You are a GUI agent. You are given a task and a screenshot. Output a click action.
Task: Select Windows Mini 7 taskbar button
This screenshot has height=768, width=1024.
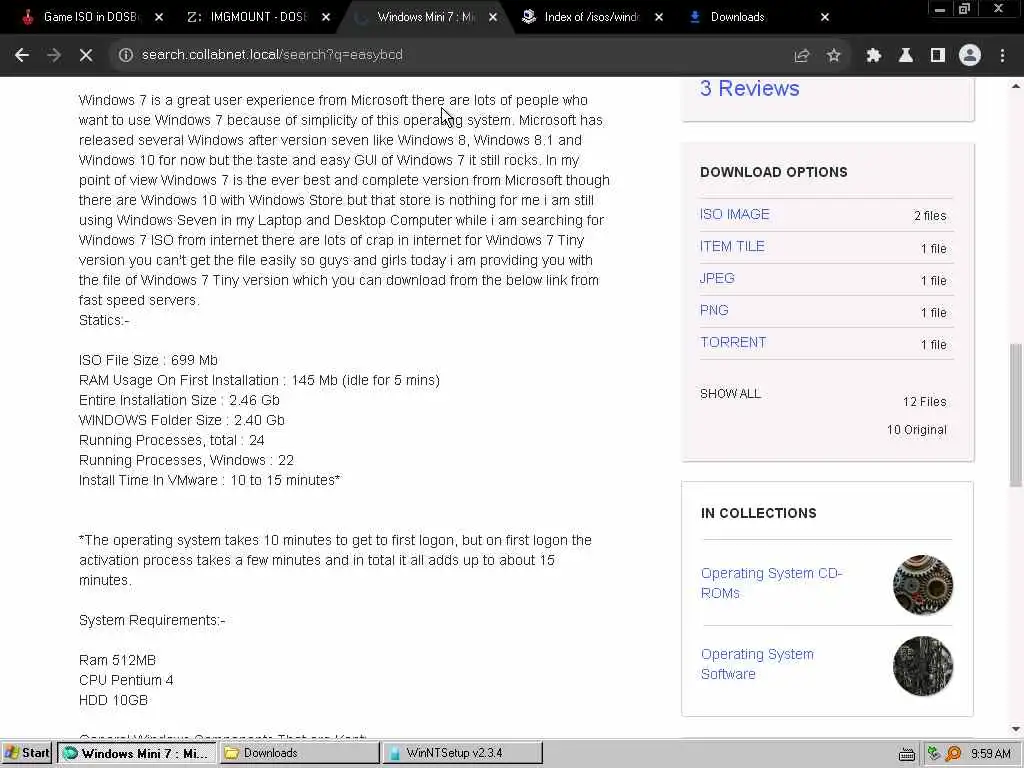pyautogui.click(x=136, y=753)
